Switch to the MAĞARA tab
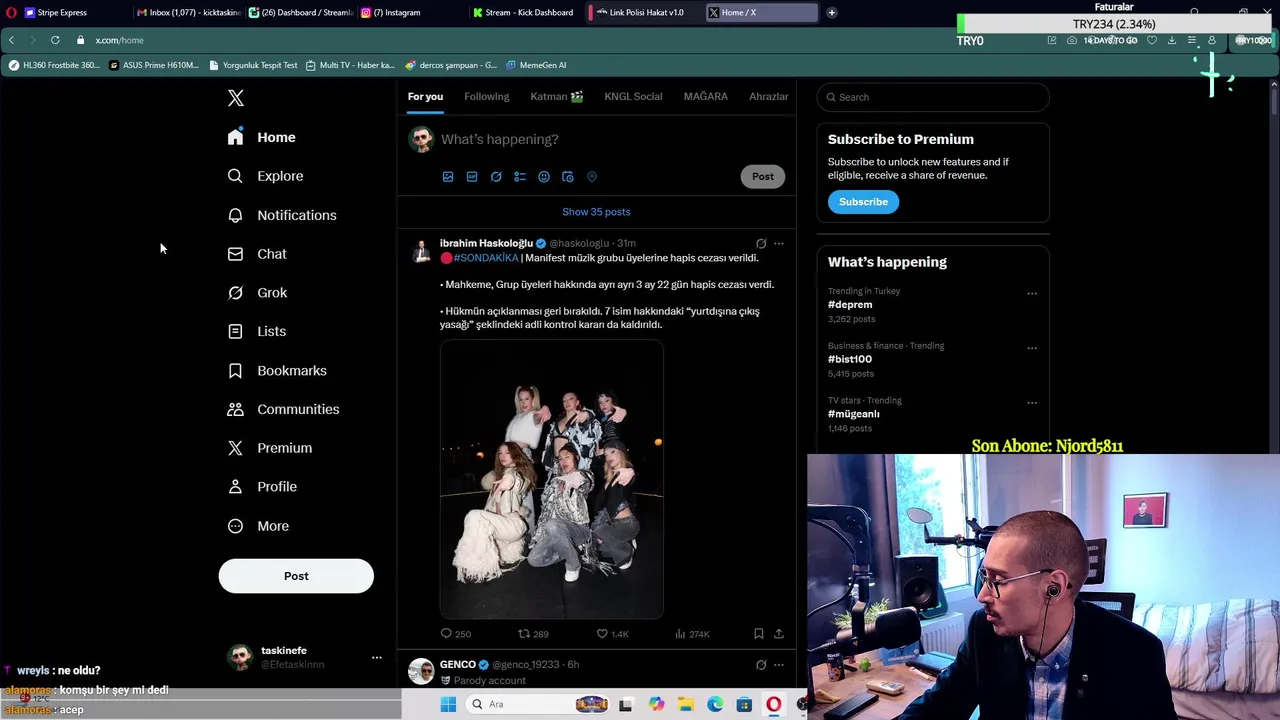1280x720 pixels. coord(706,96)
